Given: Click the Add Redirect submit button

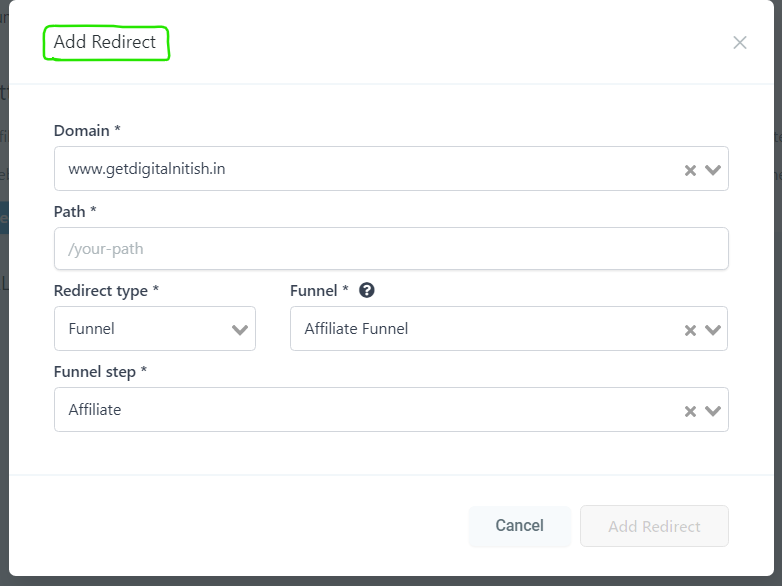Looking at the screenshot, I should pyautogui.click(x=654, y=526).
